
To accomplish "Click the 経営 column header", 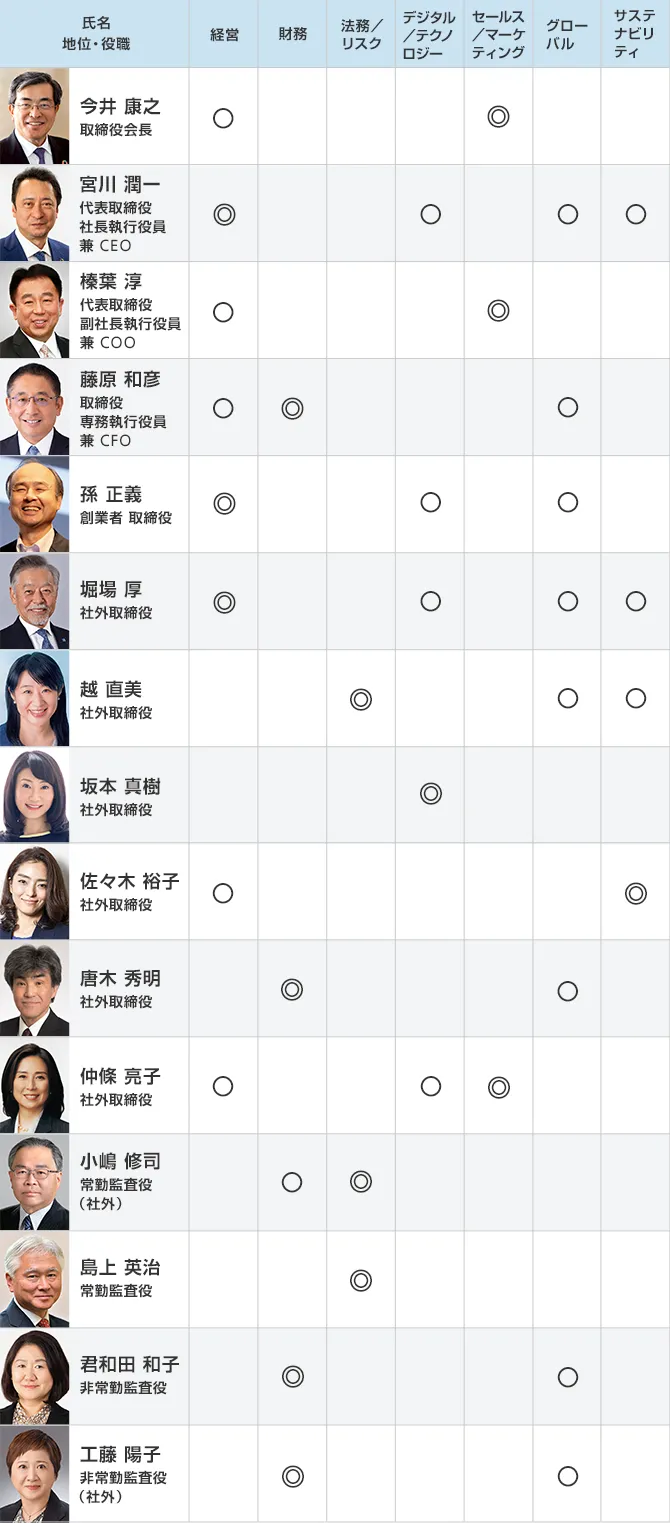I will pyautogui.click(x=224, y=35).
